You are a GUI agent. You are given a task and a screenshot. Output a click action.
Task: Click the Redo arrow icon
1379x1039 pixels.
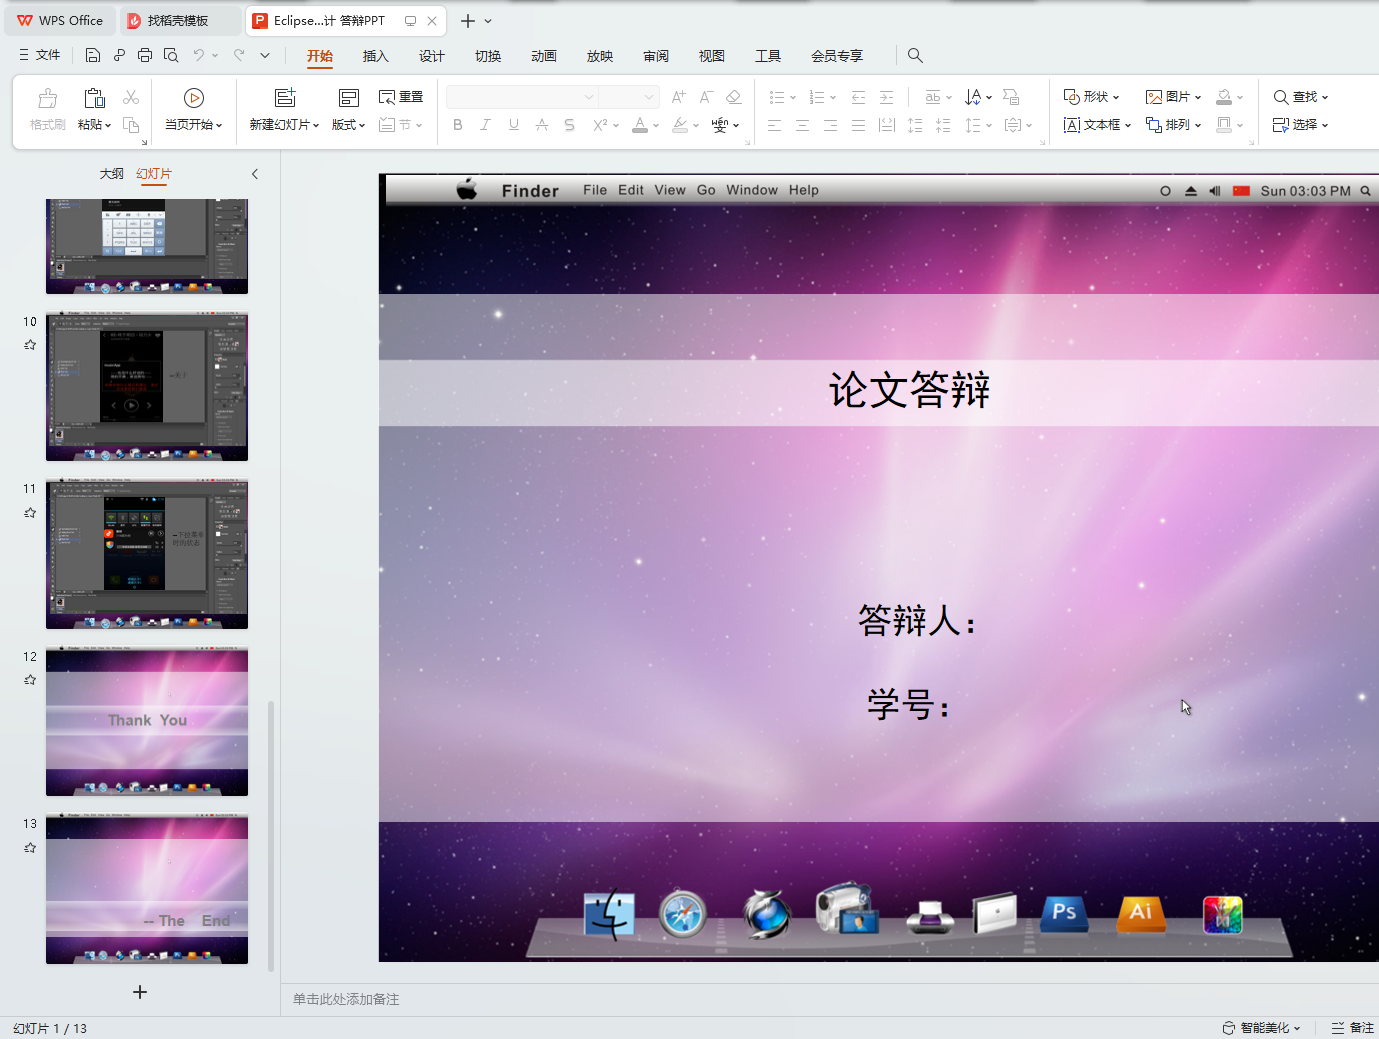click(239, 56)
